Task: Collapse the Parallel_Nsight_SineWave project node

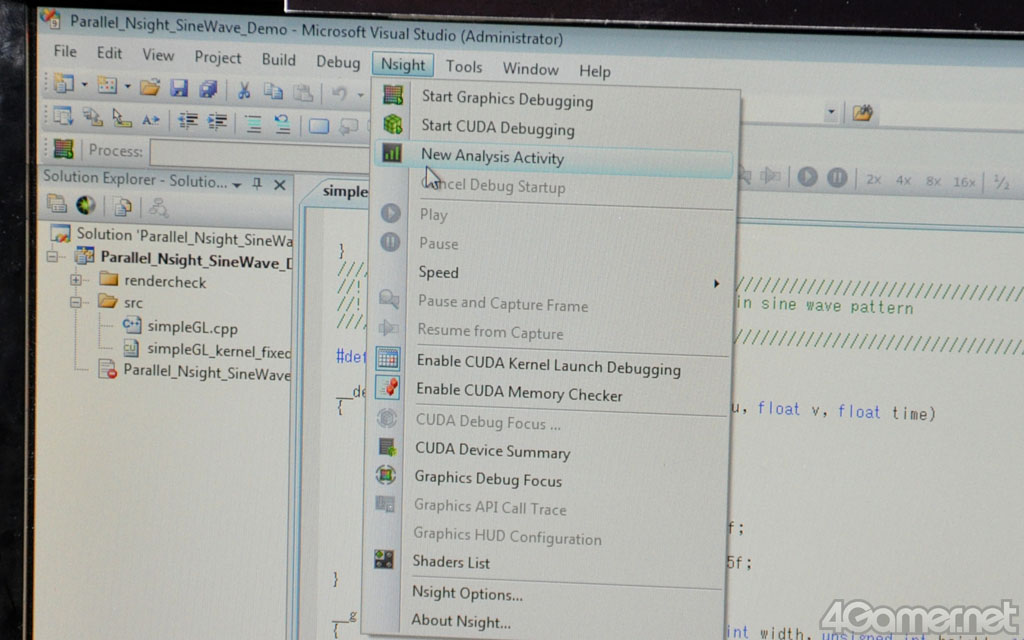Action: pos(52,257)
